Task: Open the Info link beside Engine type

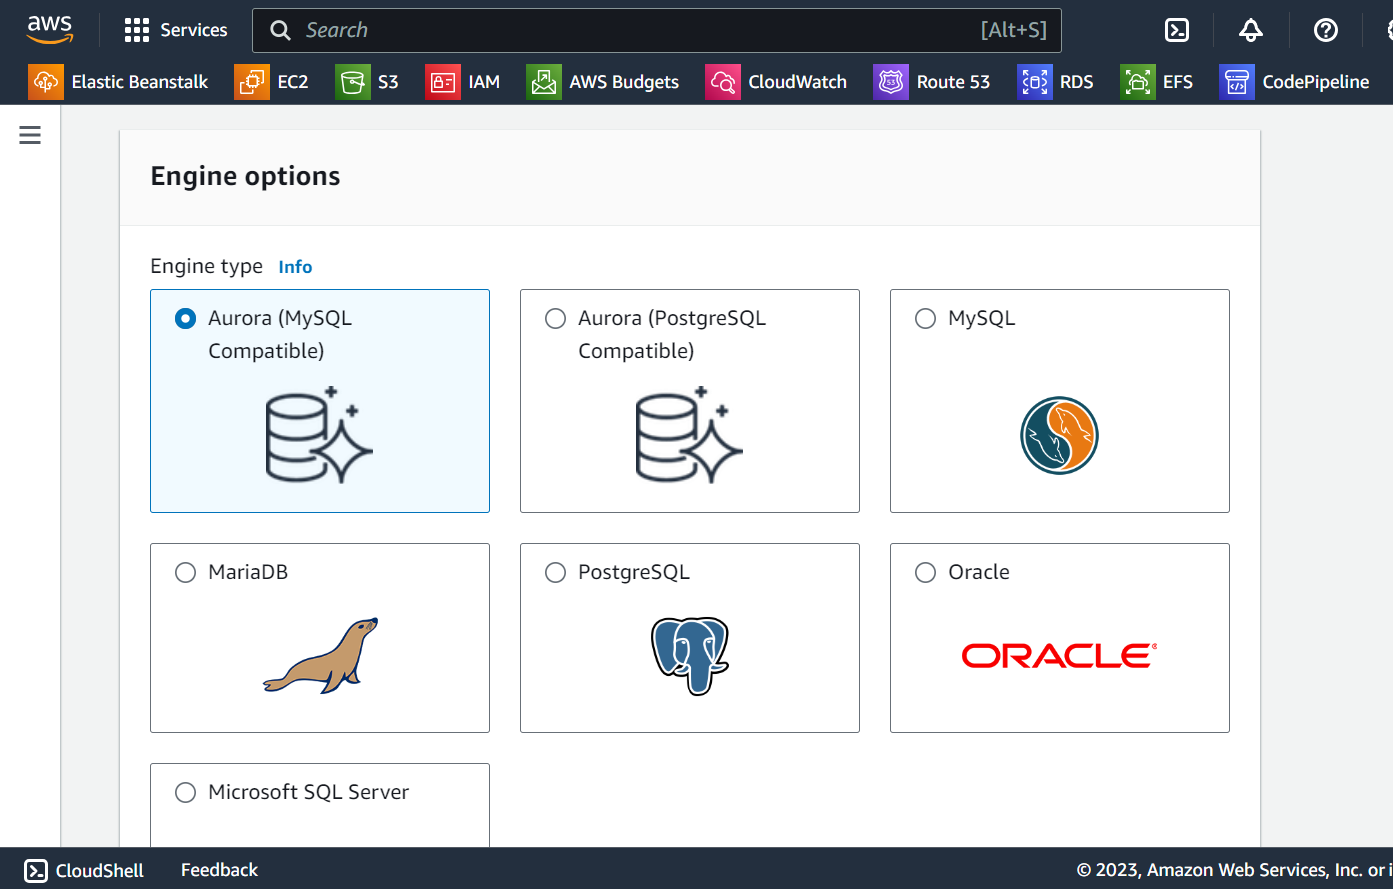Action: tap(295, 267)
